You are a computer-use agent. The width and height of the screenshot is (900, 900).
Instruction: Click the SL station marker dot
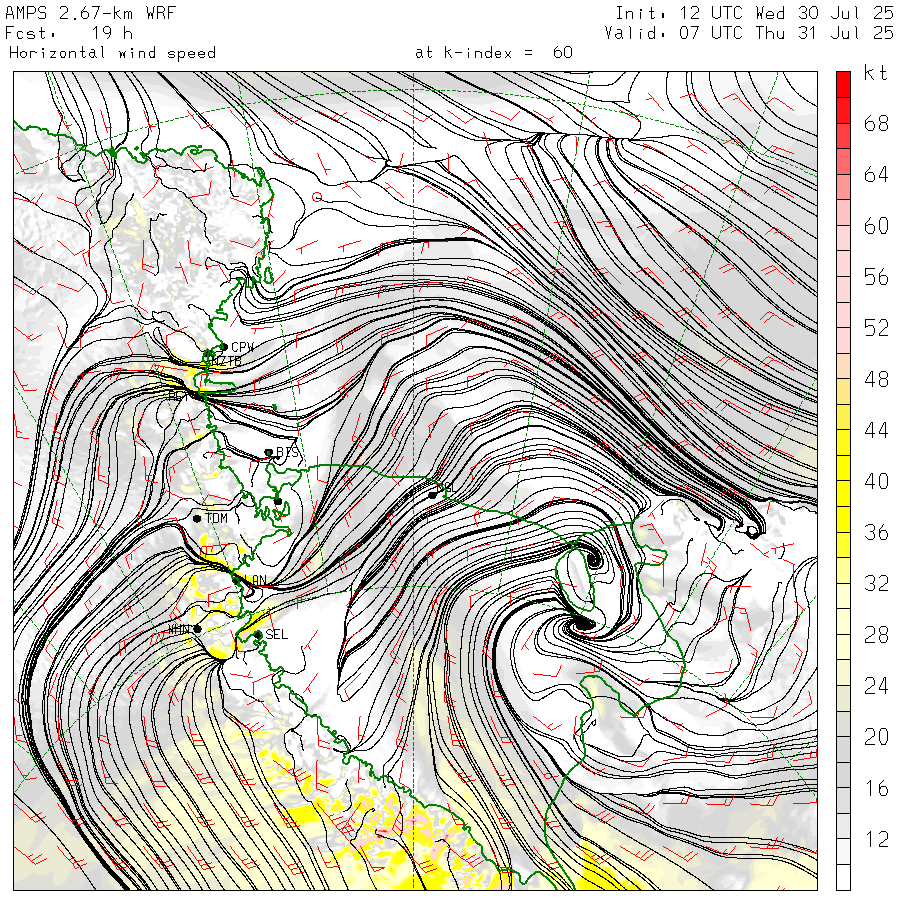pos(432,495)
